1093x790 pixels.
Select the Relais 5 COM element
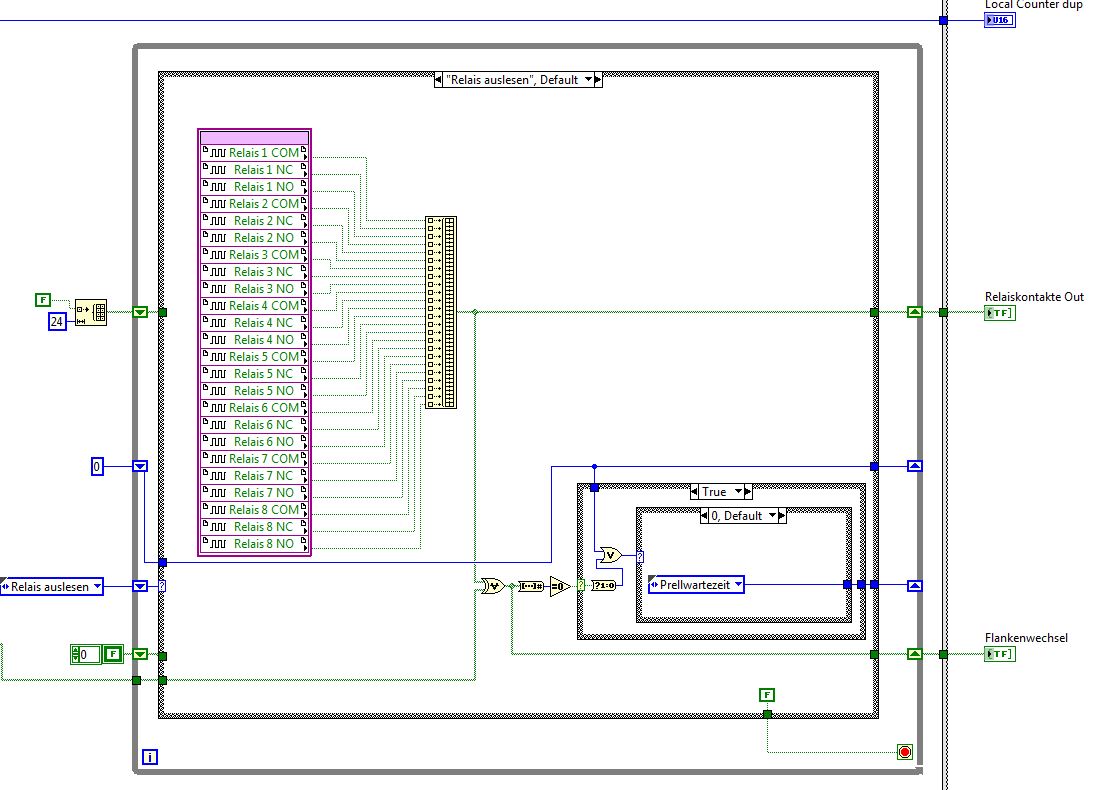pos(254,356)
